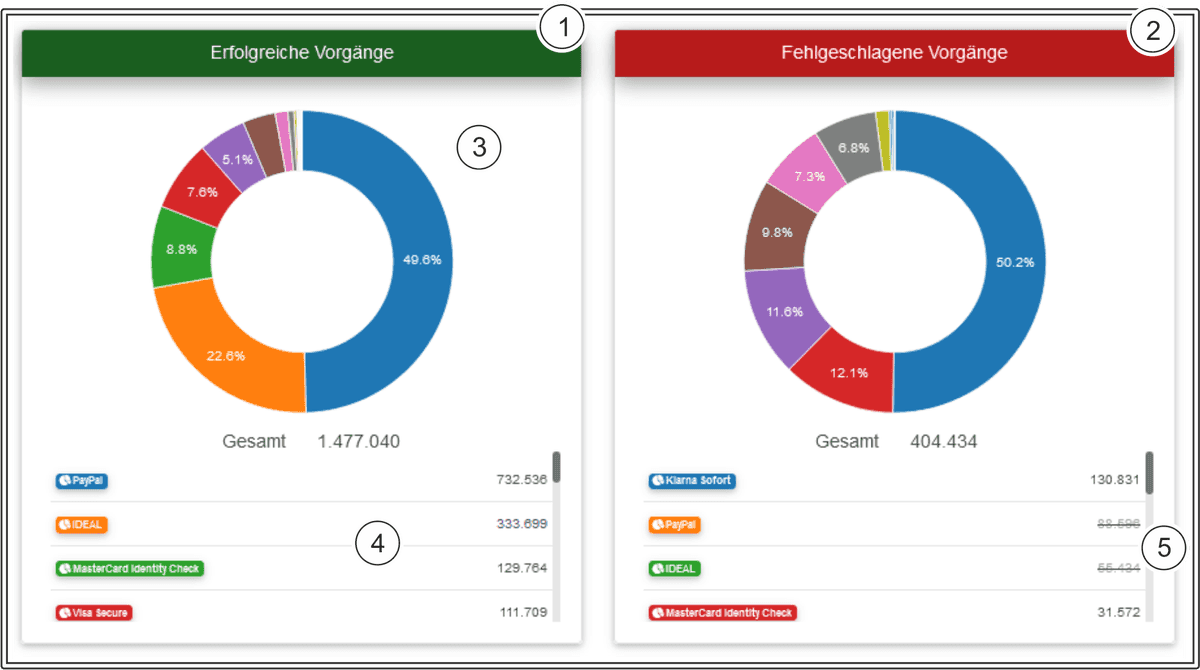Toggle MasterCard Identity Check in the successful list
1200x670 pixels.
(x=129, y=569)
